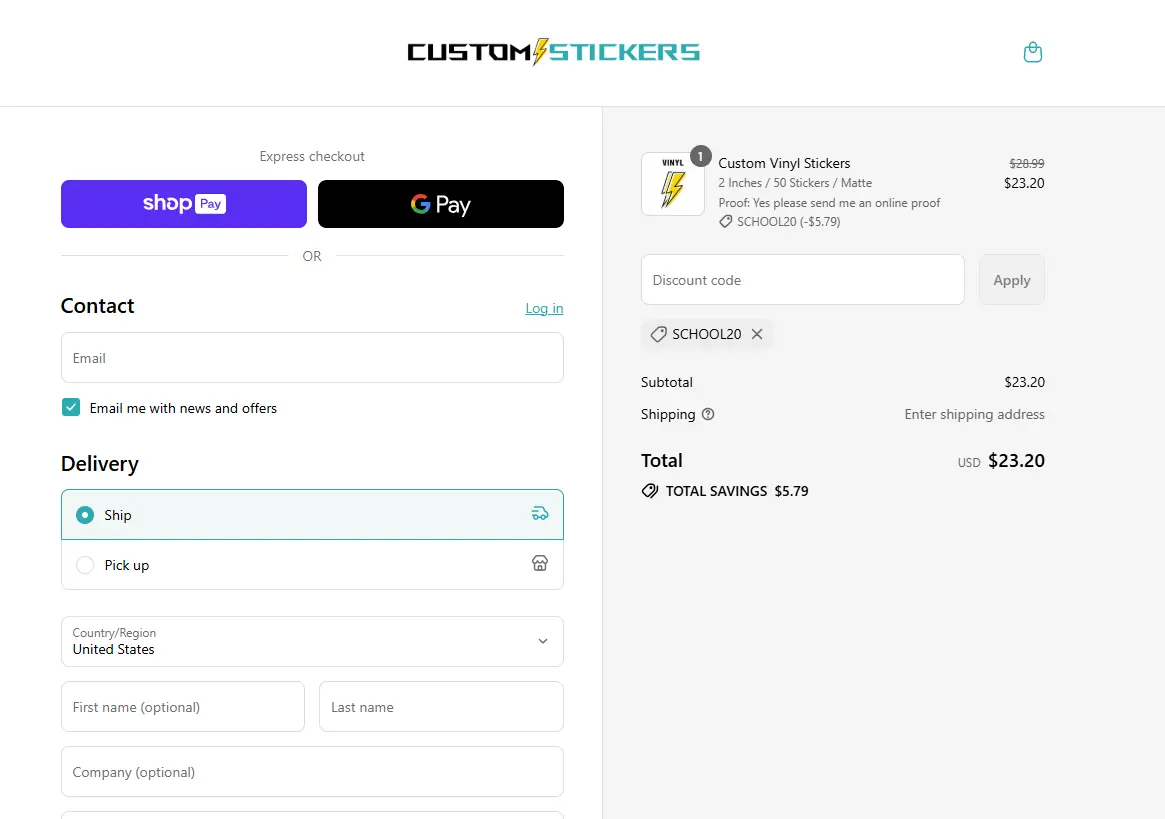Click the Custom Vinyl Stickers product thumbnail
The height and width of the screenshot is (819, 1165).
[672, 184]
